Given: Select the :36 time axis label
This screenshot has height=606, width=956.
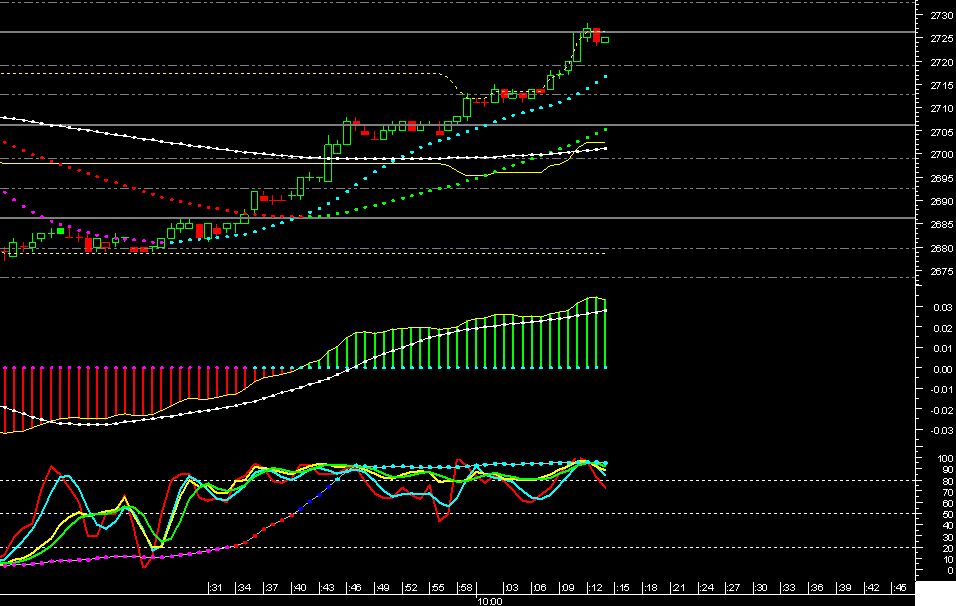Looking at the screenshot, I should click(817, 588).
